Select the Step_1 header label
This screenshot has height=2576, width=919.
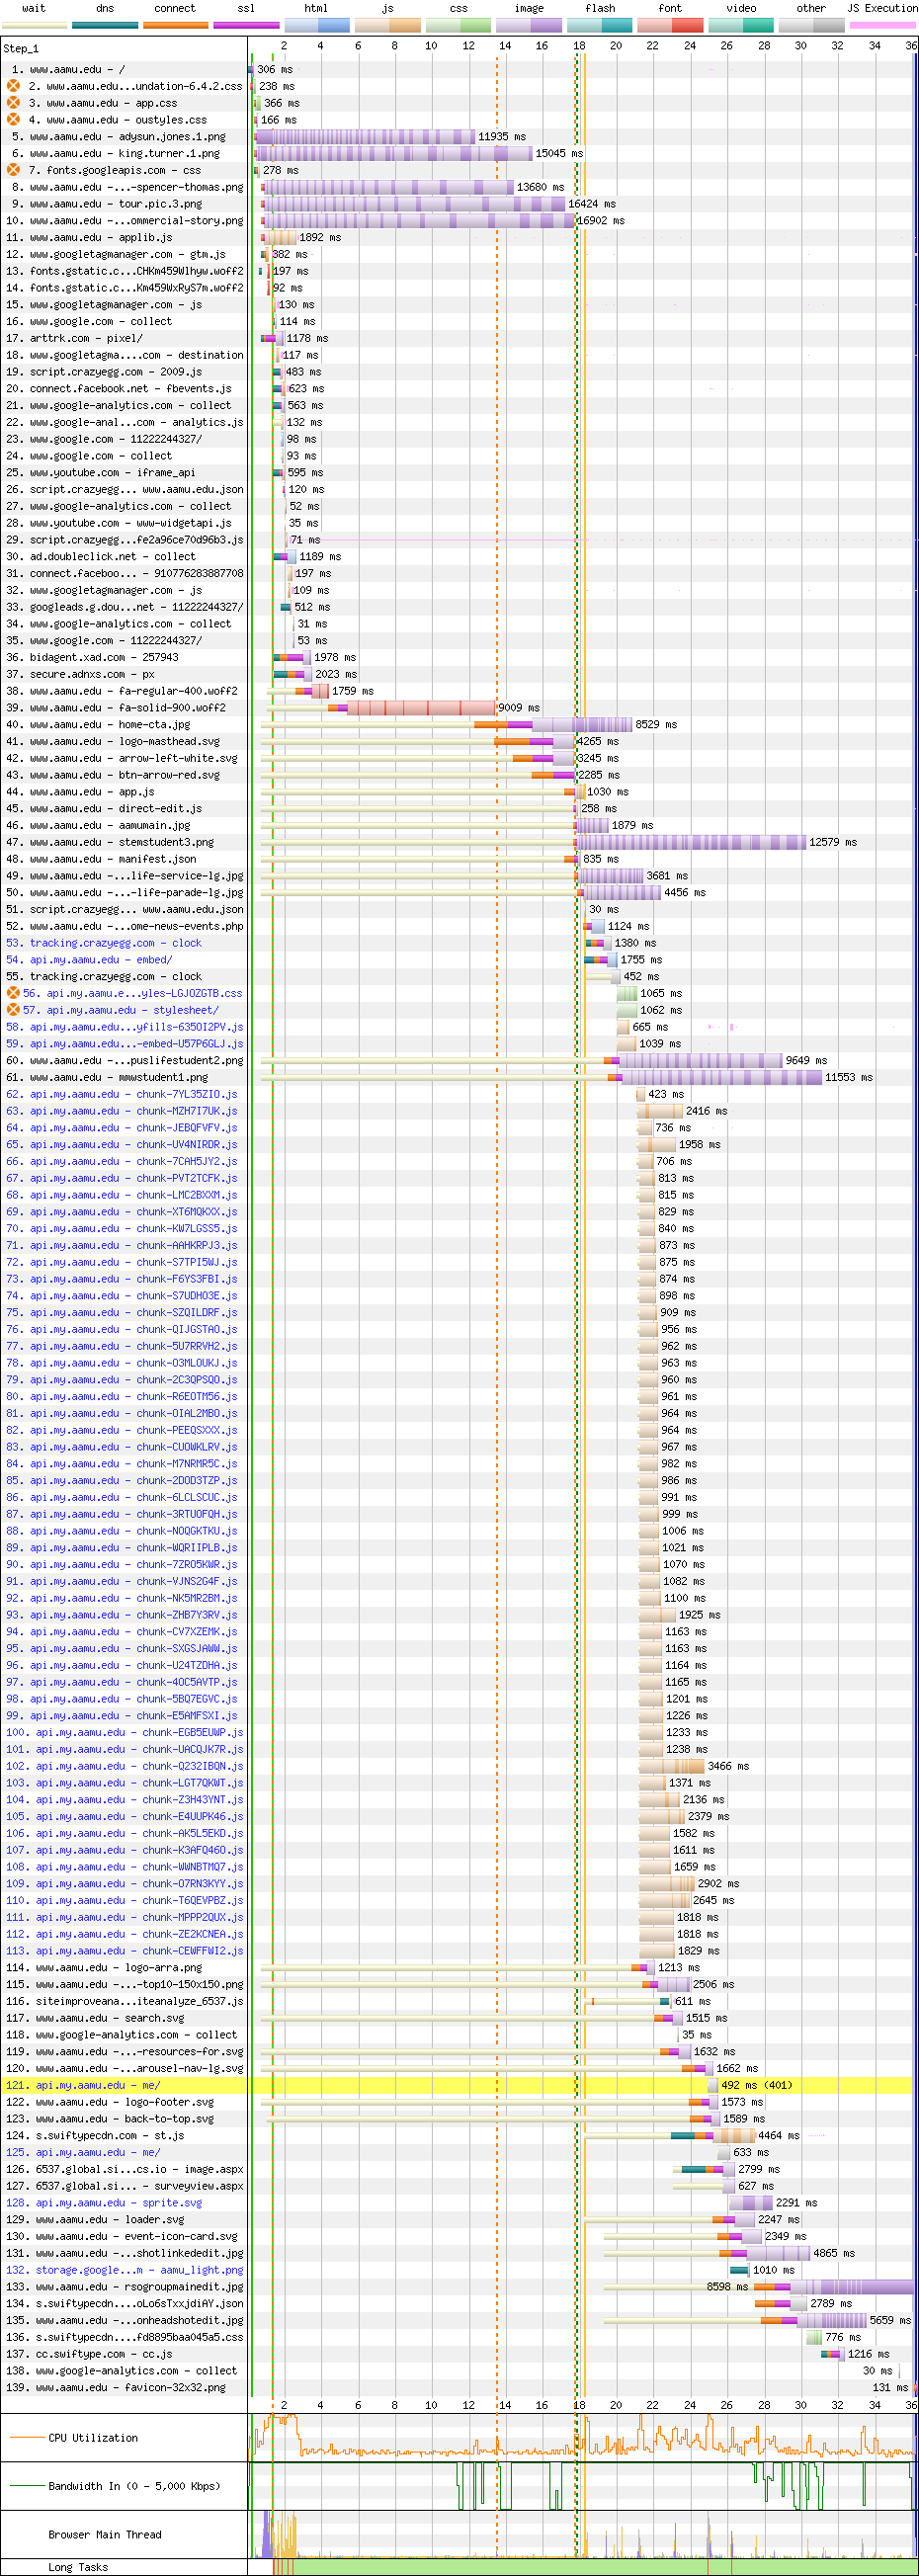[x=21, y=49]
